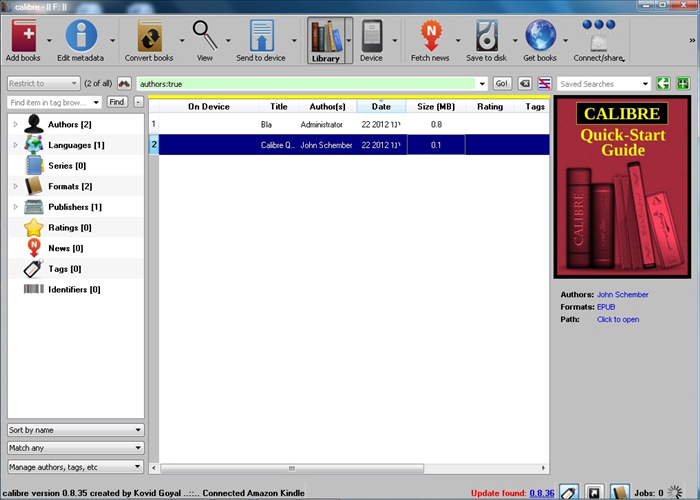Click the Go! search button
700x500 pixels.
[x=502, y=83]
